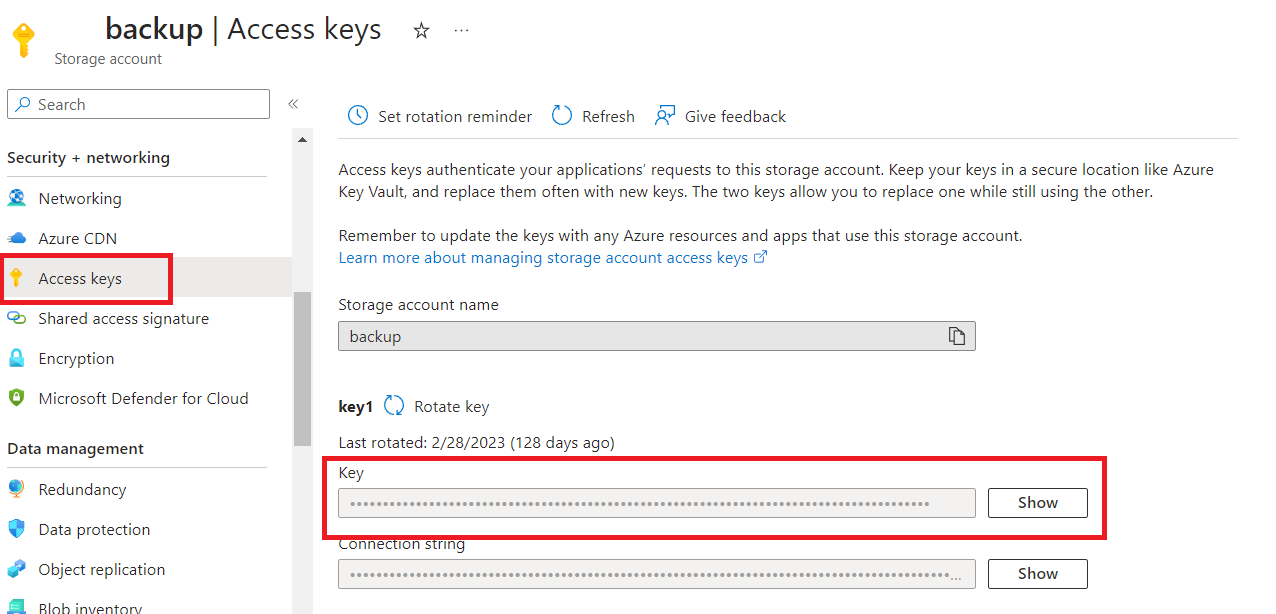Select the Encryption lock icon

(18, 358)
